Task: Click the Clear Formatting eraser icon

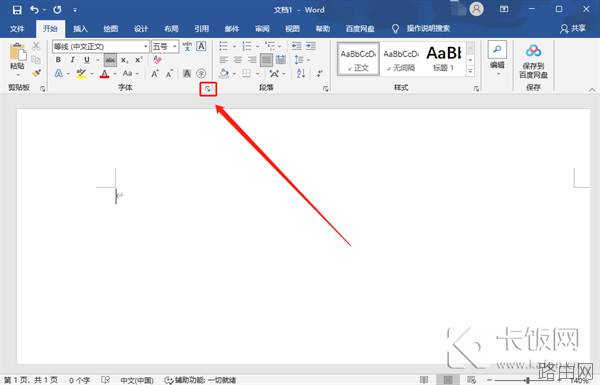Action: (x=157, y=60)
